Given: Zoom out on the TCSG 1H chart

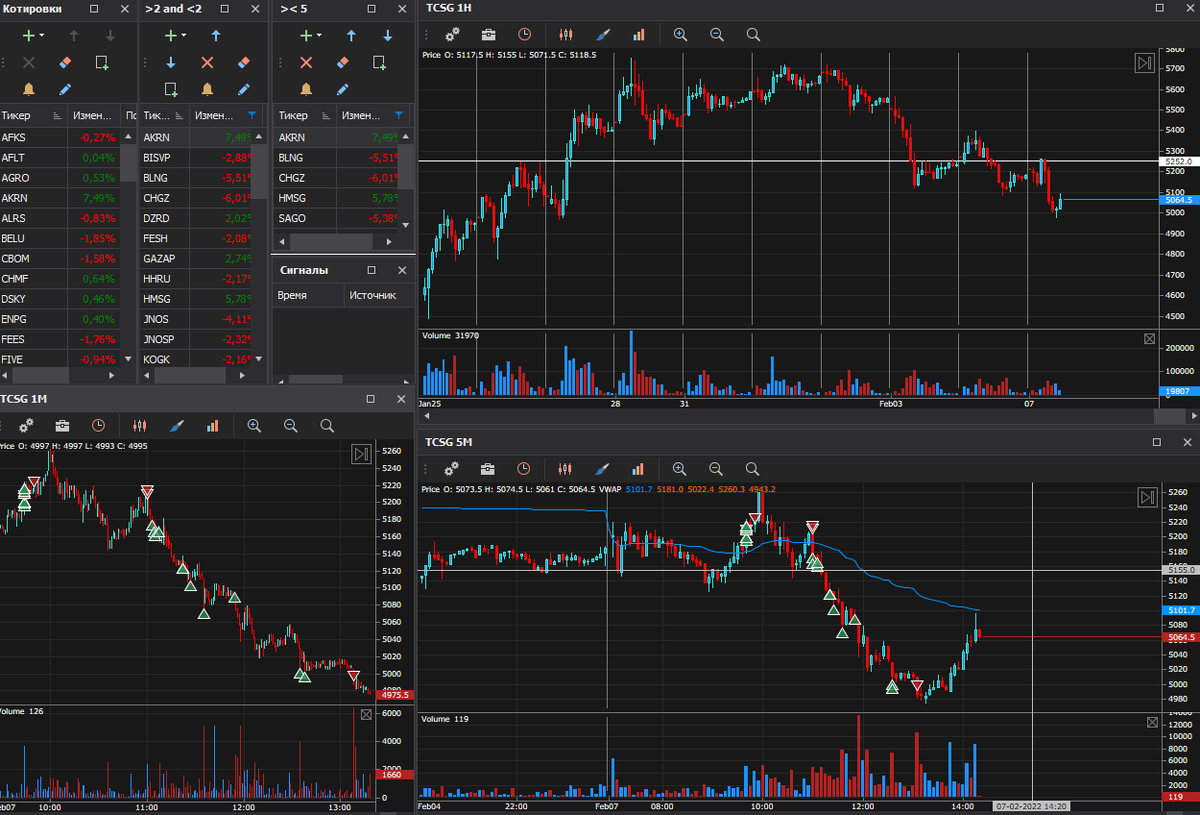Looking at the screenshot, I should (x=716, y=34).
